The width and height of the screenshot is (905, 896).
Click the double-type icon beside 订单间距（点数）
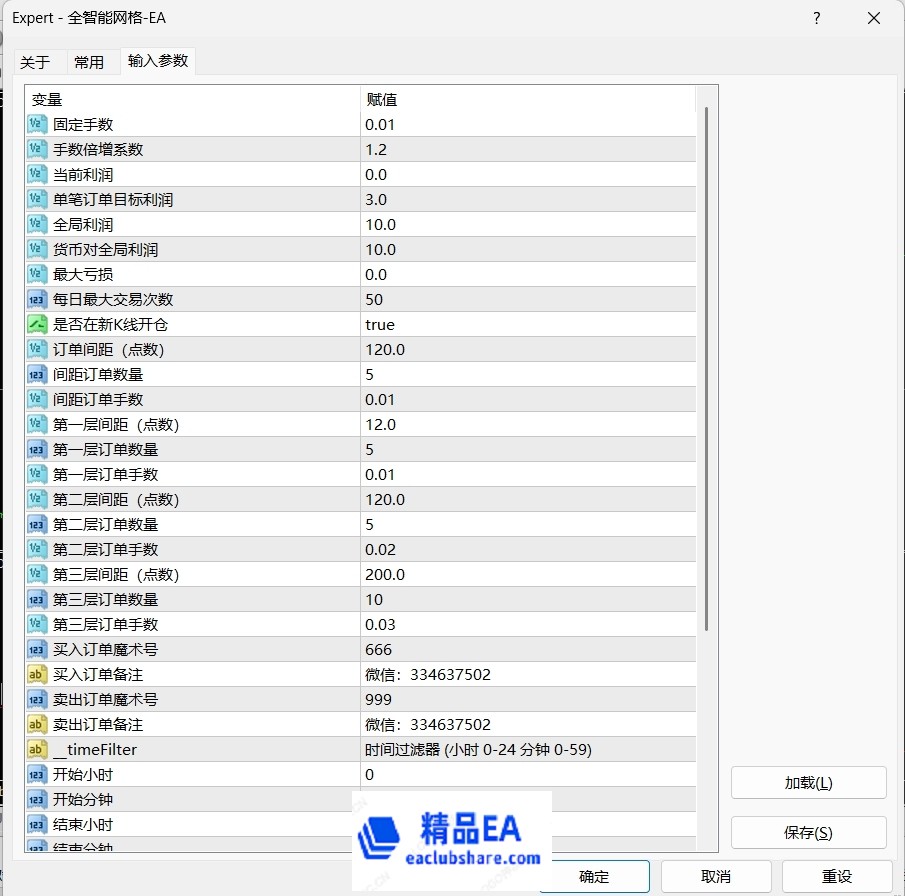[x=37, y=348]
